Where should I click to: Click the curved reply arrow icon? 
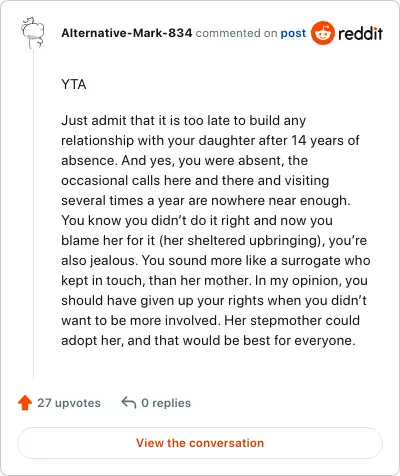pos(129,402)
